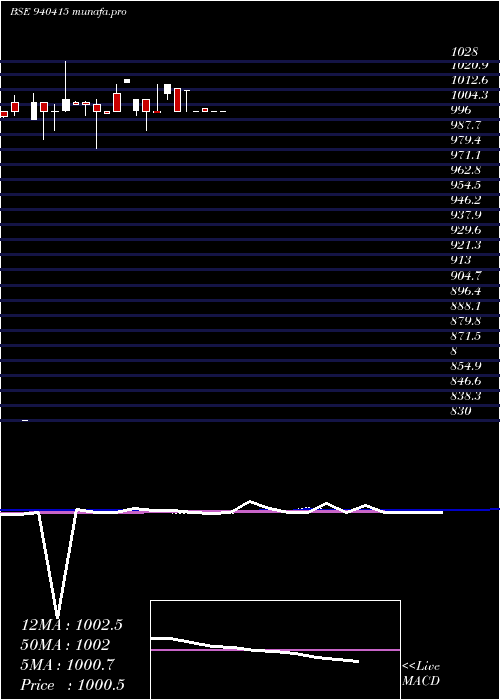Click the 962.8 price axis label
The image size is (500, 700).
point(466,170)
